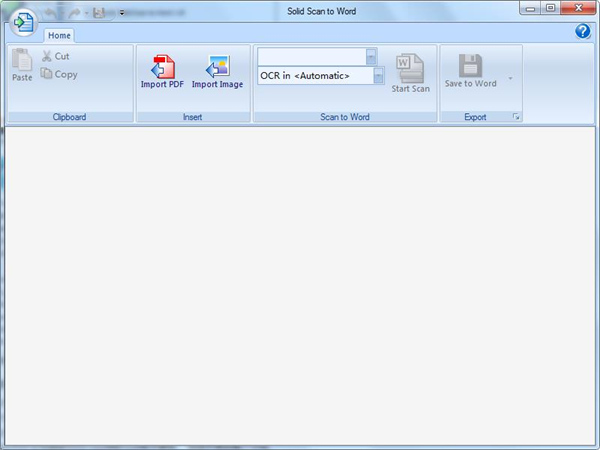The width and height of the screenshot is (600, 450).
Task: Click the Redo arrow in quick access toolbar
Action: click(74, 13)
